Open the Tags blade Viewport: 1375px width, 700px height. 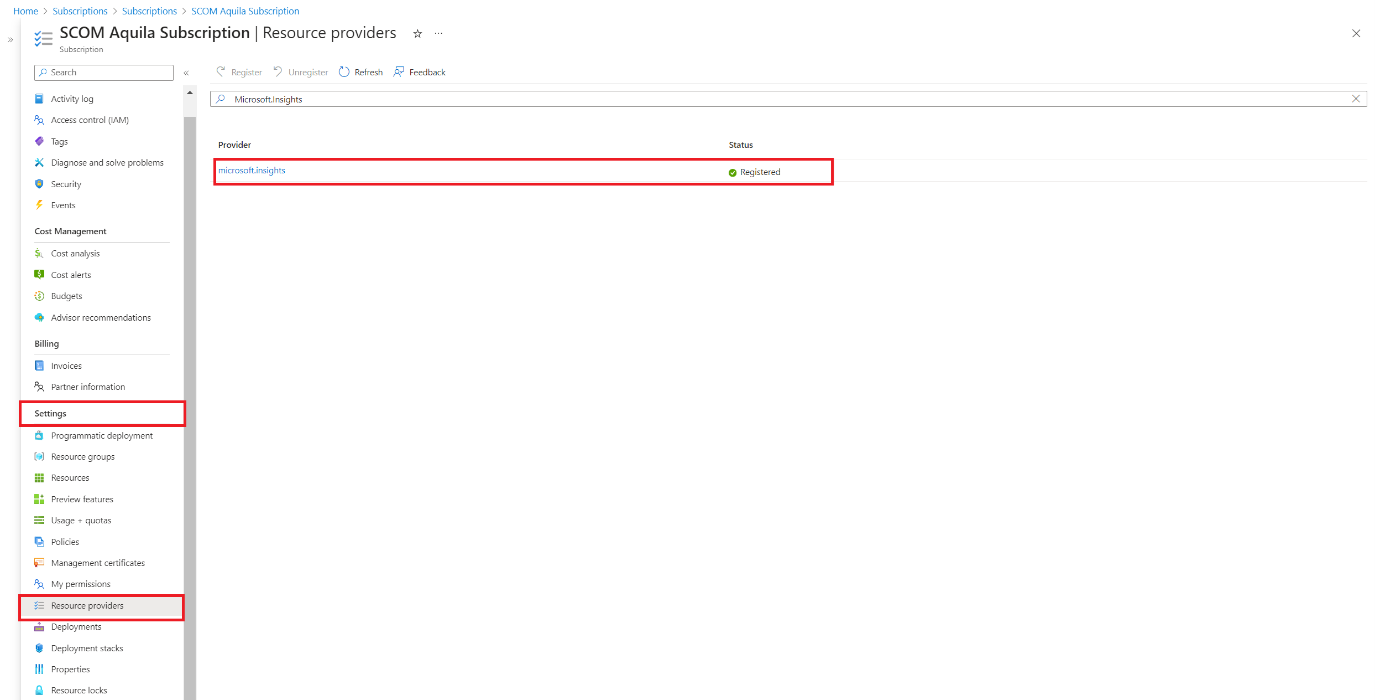pos(61,141)
